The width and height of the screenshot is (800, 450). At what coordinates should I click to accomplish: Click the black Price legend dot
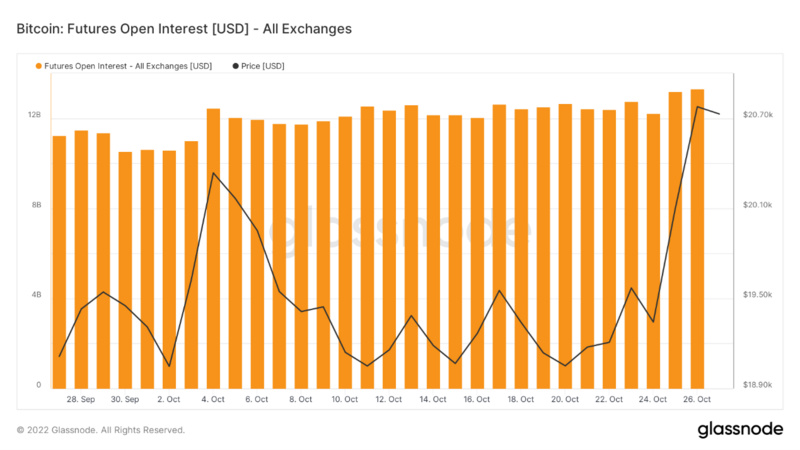(x=235, y=66)
